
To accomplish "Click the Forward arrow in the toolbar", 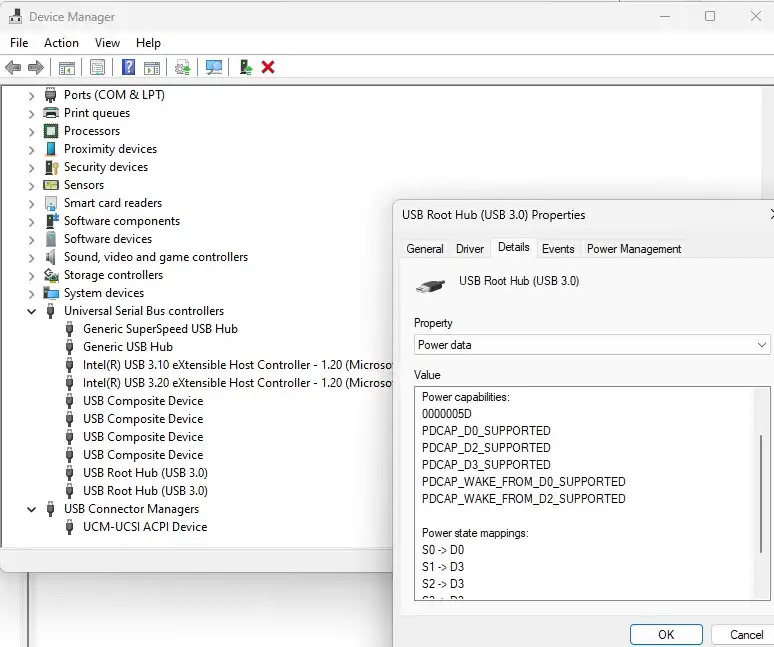I will point(36,67).
